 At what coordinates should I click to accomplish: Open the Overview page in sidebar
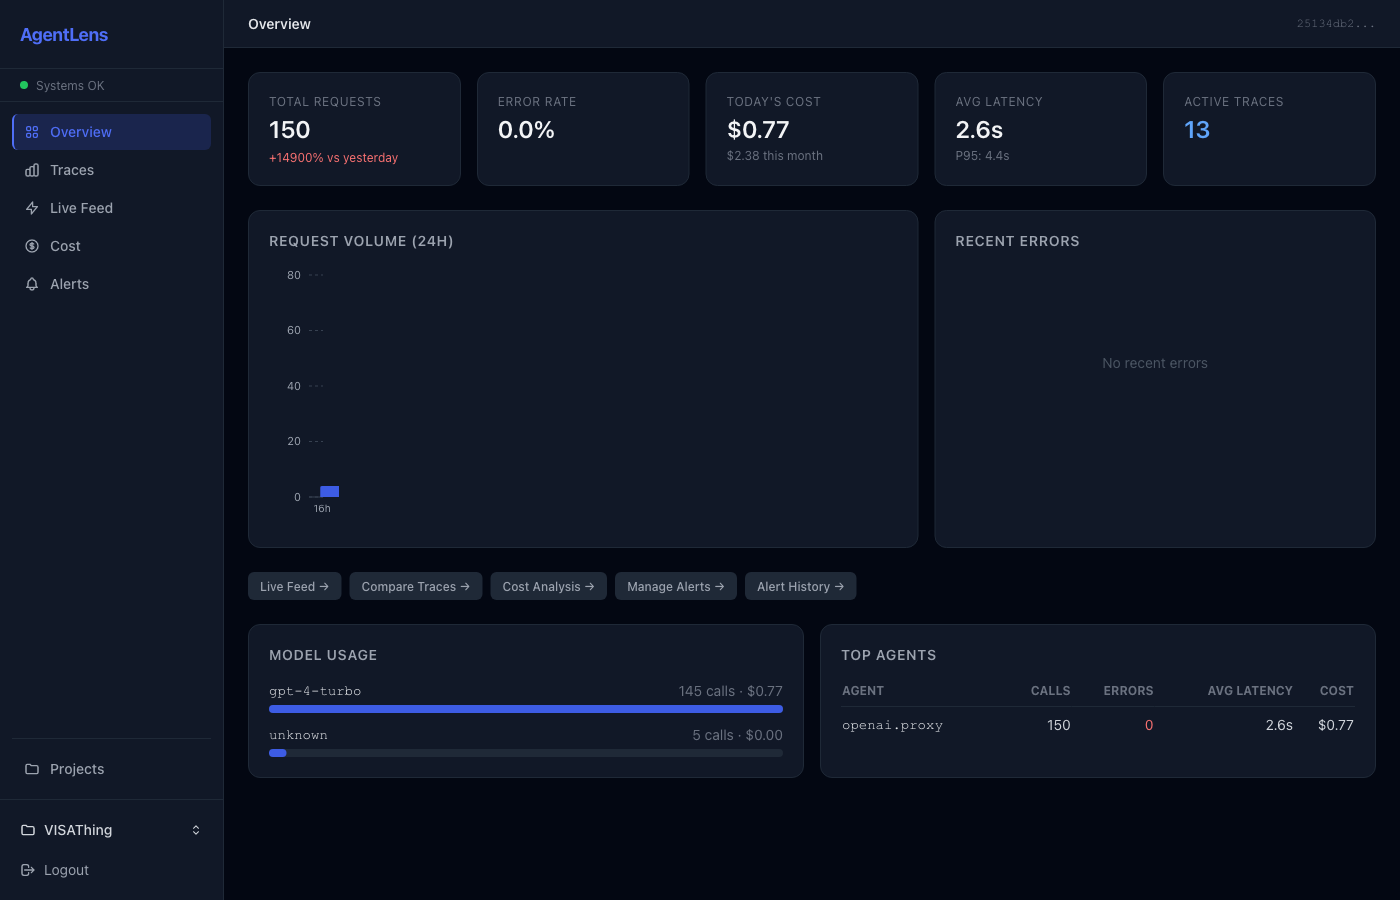point(111,132)
